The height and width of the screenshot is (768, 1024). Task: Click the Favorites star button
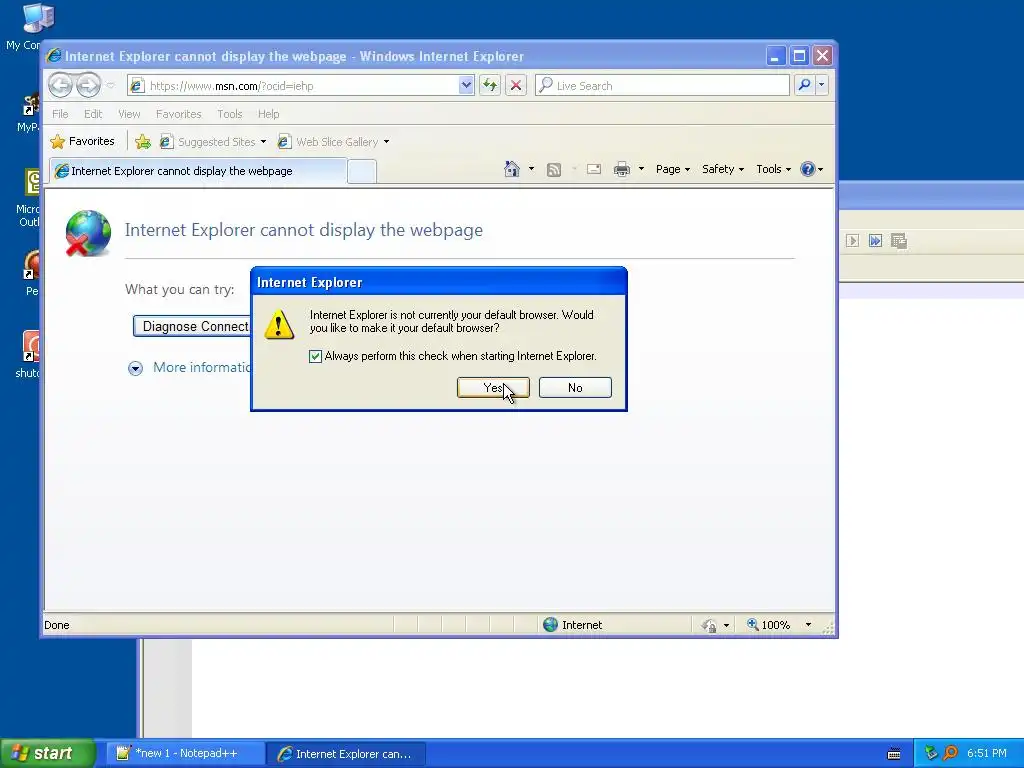point(82,141)
